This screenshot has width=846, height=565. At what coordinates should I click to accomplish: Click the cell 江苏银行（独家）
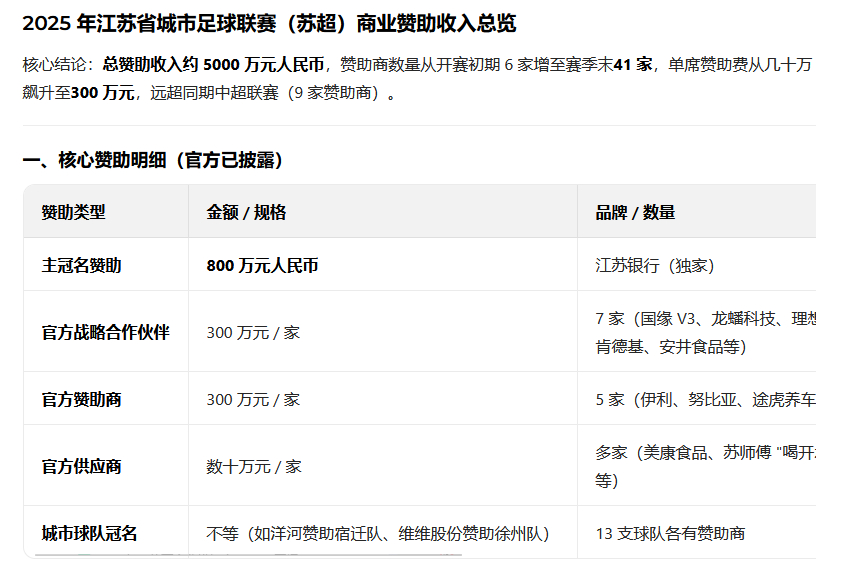pyautogui.click(x=655, y=266)
